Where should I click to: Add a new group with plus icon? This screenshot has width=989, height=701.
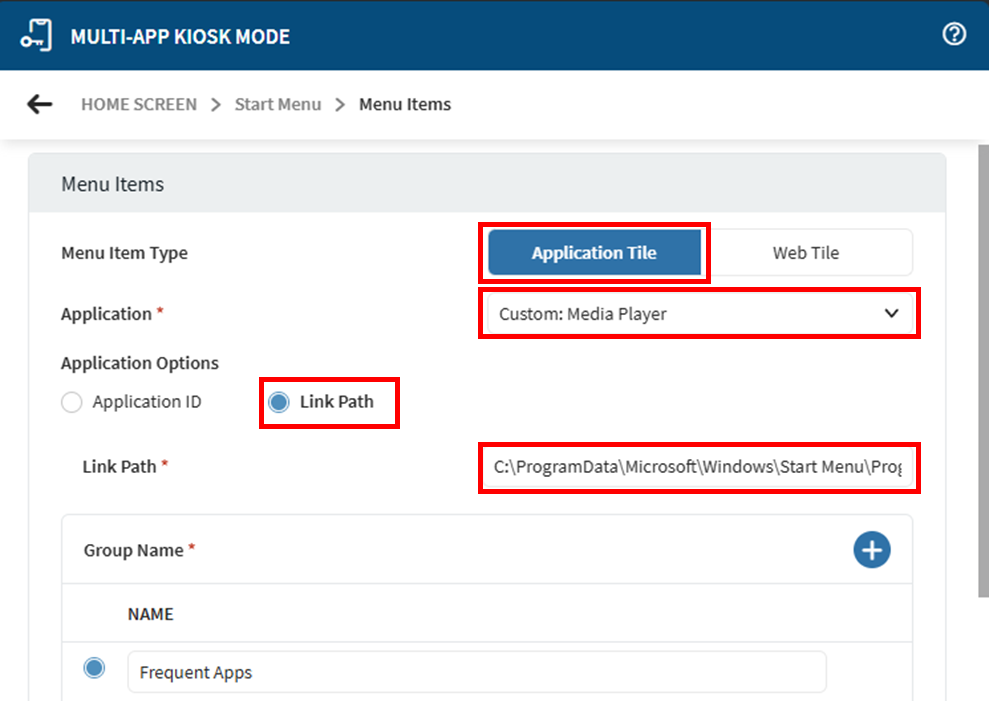point(871,549)
